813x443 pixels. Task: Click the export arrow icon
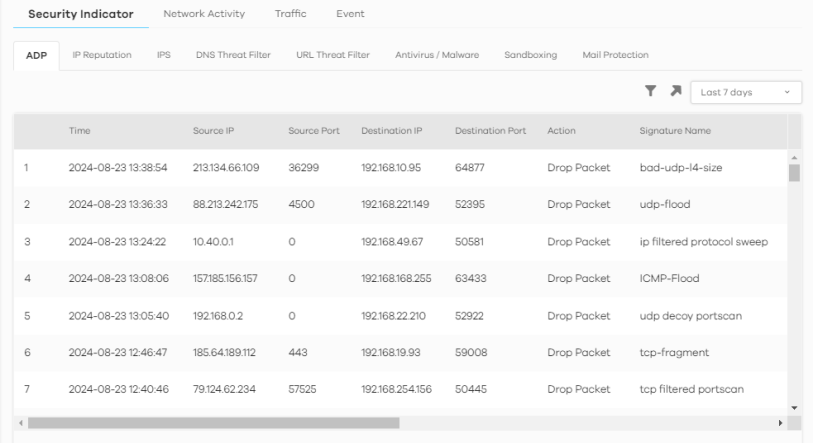click(674, 92)
